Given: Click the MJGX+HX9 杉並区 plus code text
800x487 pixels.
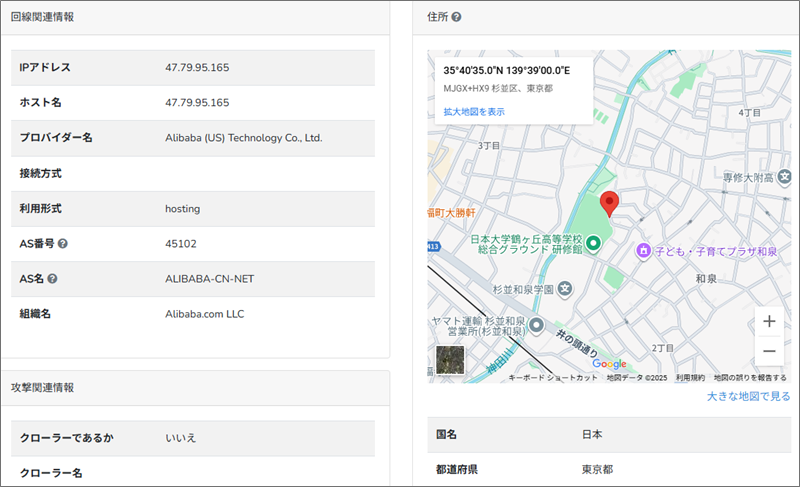Looking at the screenshot, I should coord(498,88).
